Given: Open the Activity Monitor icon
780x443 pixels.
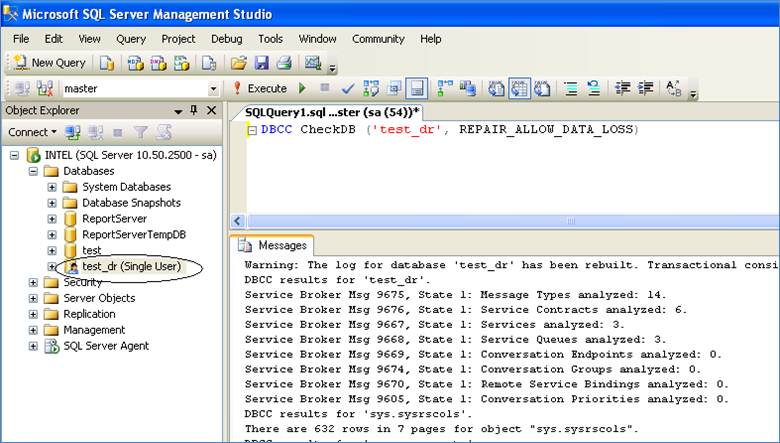Looking at the screenshot, I should pos(313,63).
